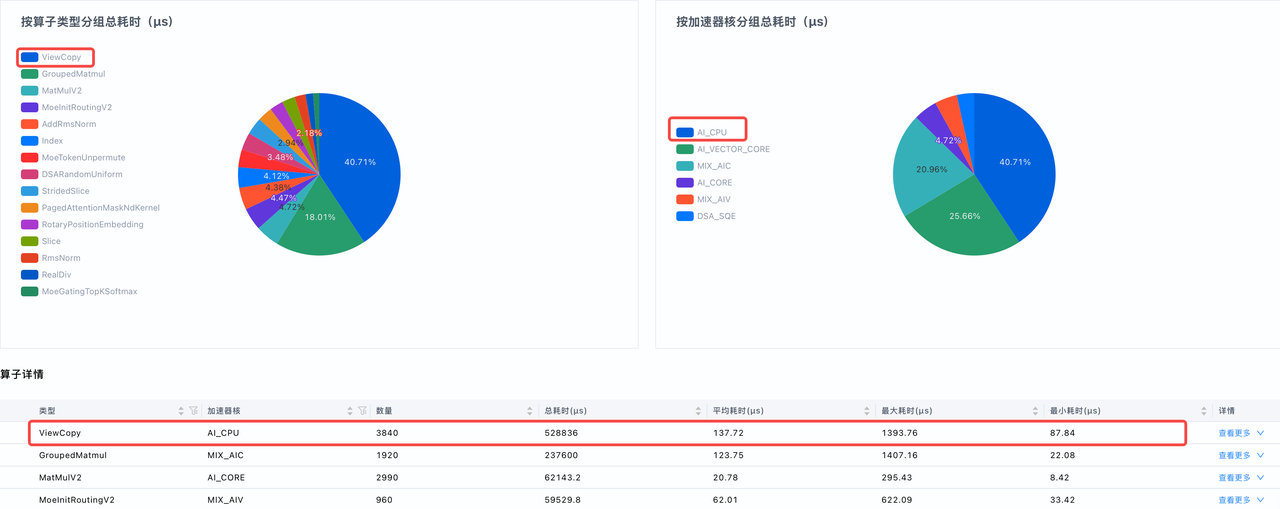
Task: Sort by 总耗时(μs) column arrows
Action: [x=697, y=411]
